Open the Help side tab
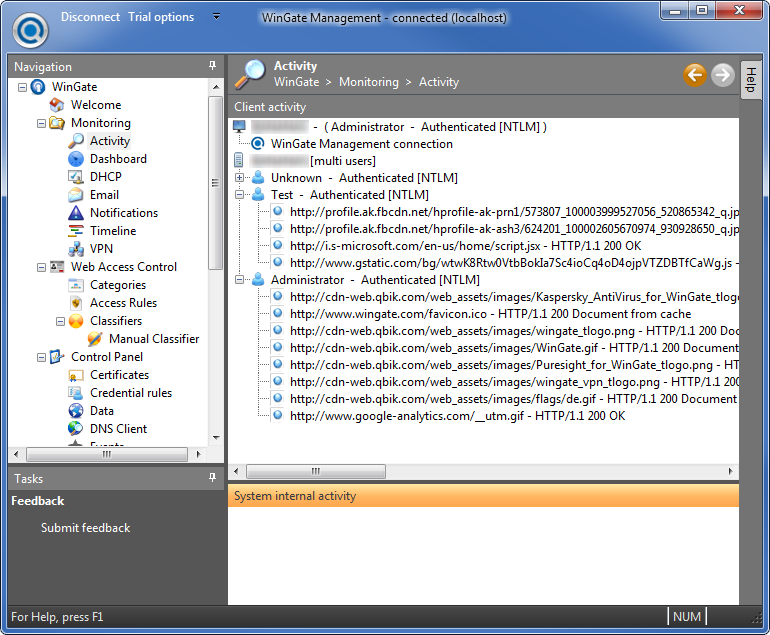 coord(750,80)
